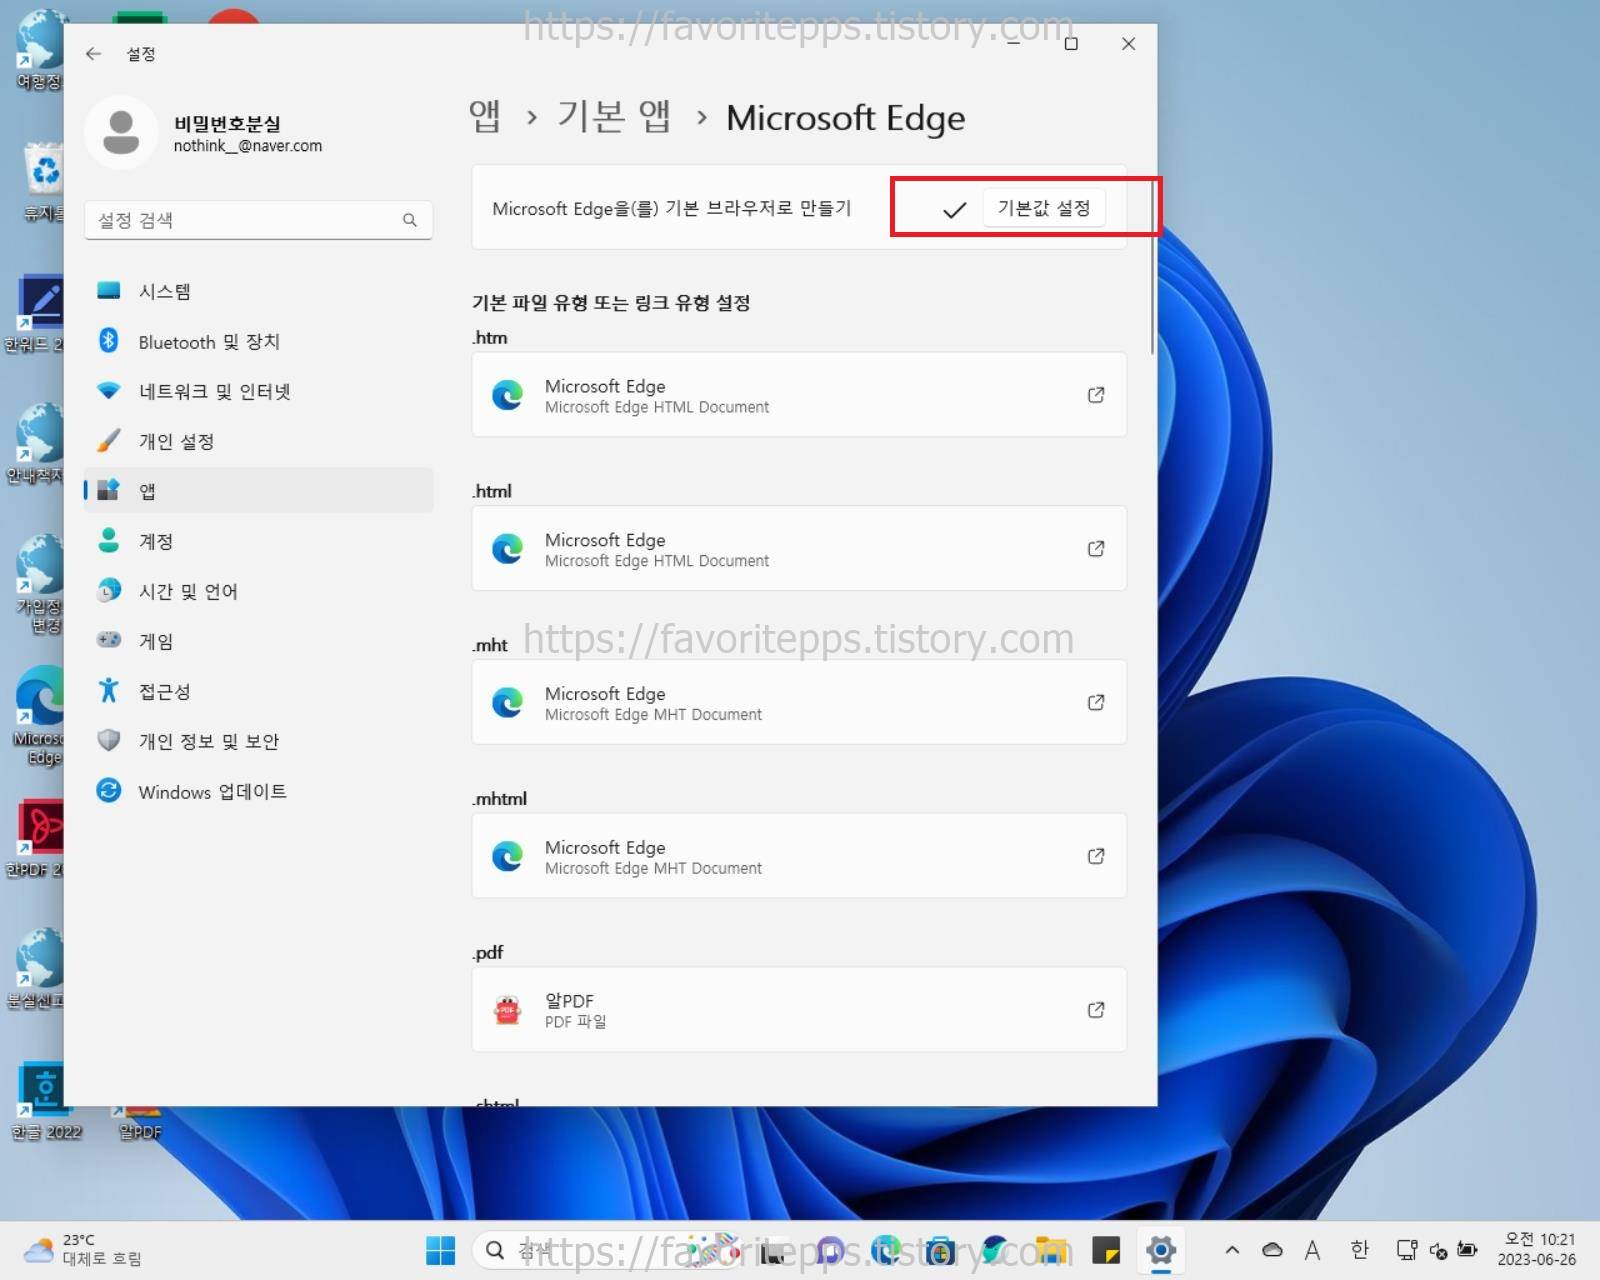
Task: Open Windows Update category
Action: [258, 791]
